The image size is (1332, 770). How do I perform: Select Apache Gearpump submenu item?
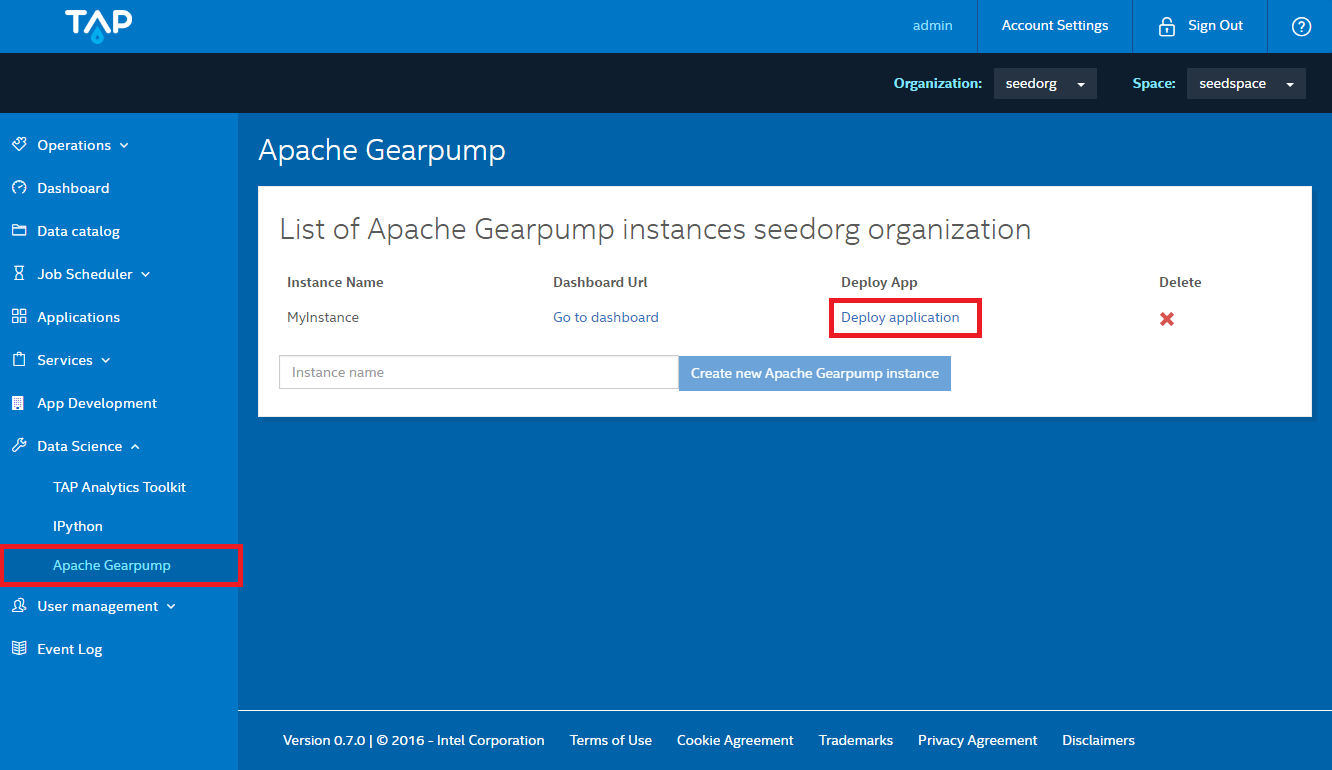coord(112,565)
